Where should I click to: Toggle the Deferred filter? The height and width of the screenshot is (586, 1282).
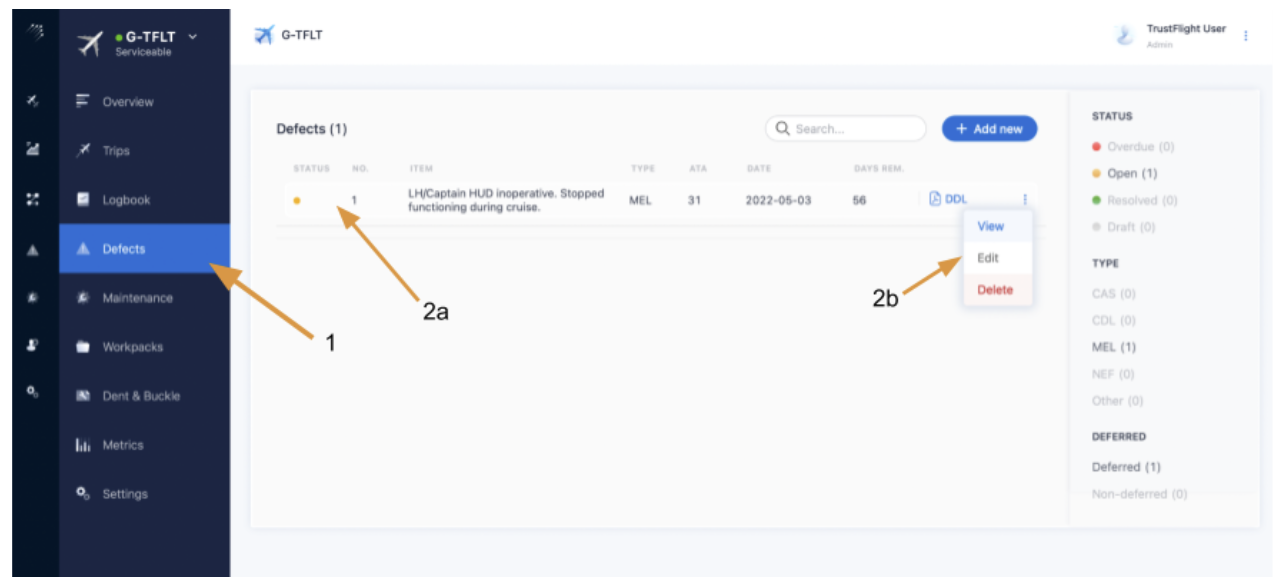click(1126, 467)
